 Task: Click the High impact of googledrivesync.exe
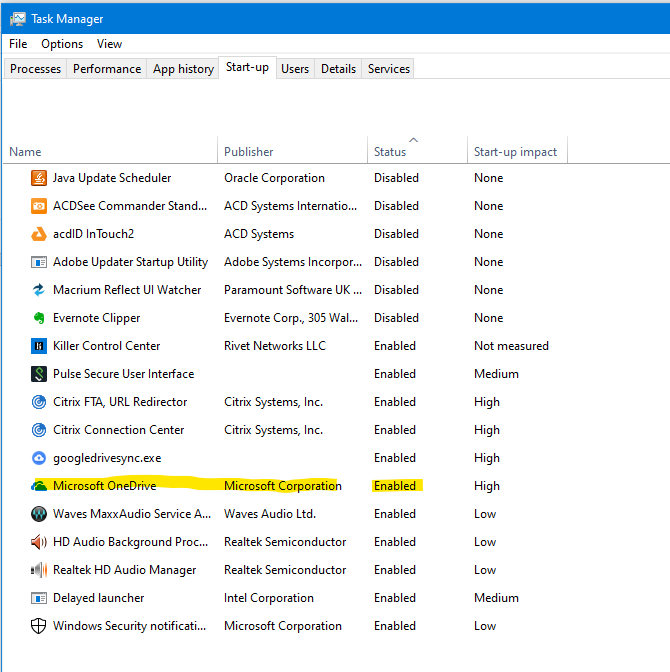click(487, 458)
